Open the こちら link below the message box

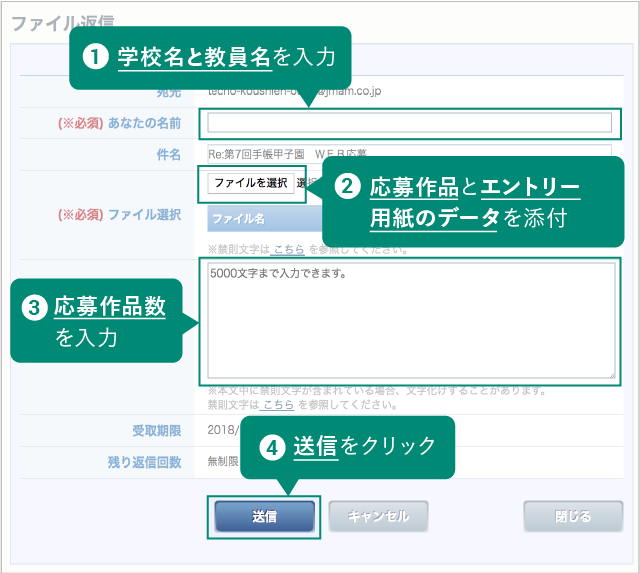click(x=278, y=405)
